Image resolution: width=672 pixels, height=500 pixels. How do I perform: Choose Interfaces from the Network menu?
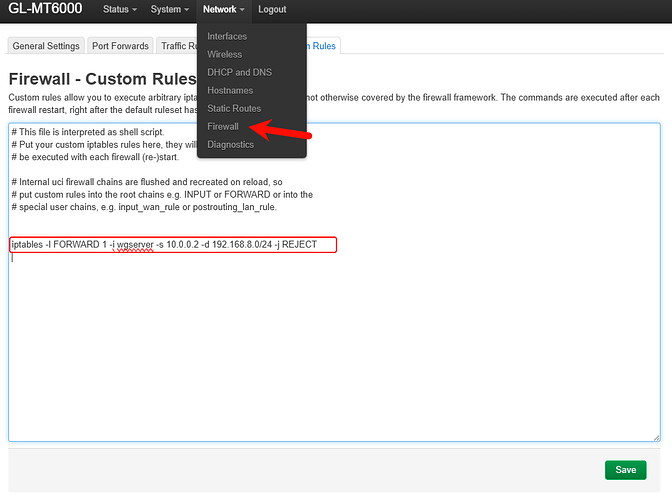tap(227, 37)
